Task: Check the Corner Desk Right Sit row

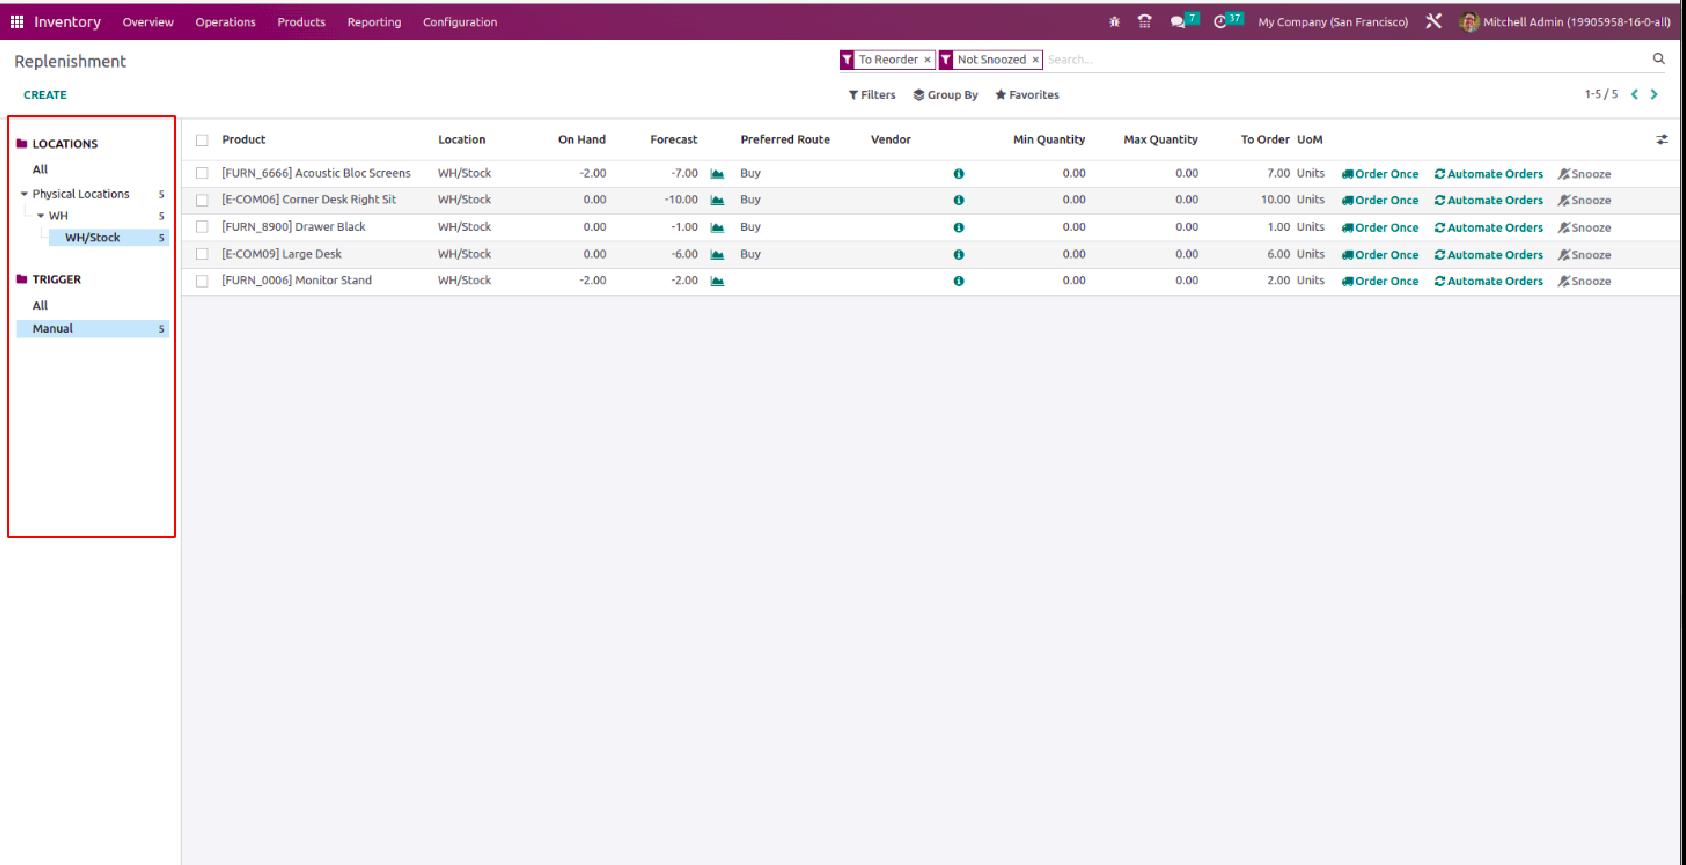Action: point(202,200)
